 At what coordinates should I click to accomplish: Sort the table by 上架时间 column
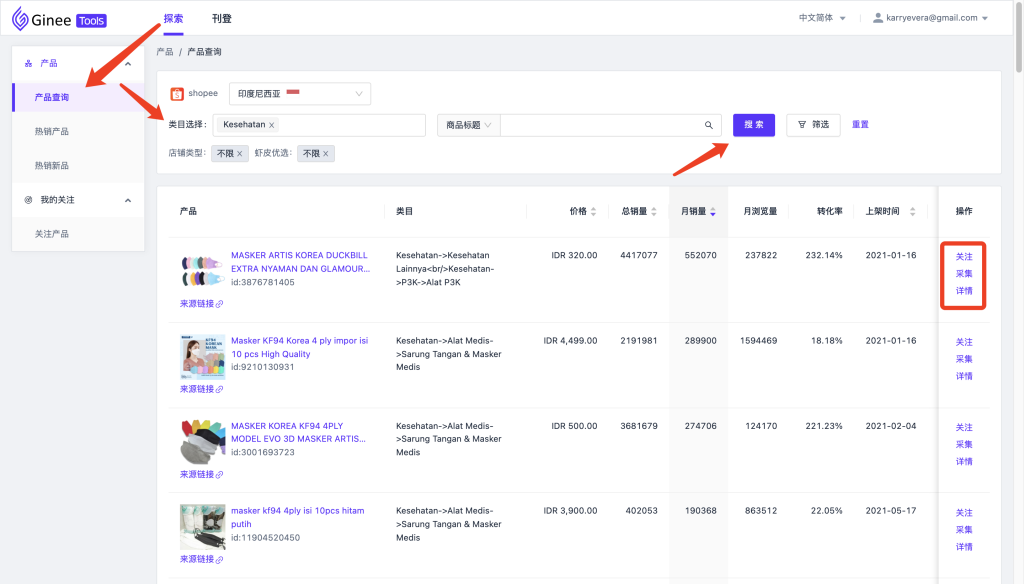tap(911, 212)
